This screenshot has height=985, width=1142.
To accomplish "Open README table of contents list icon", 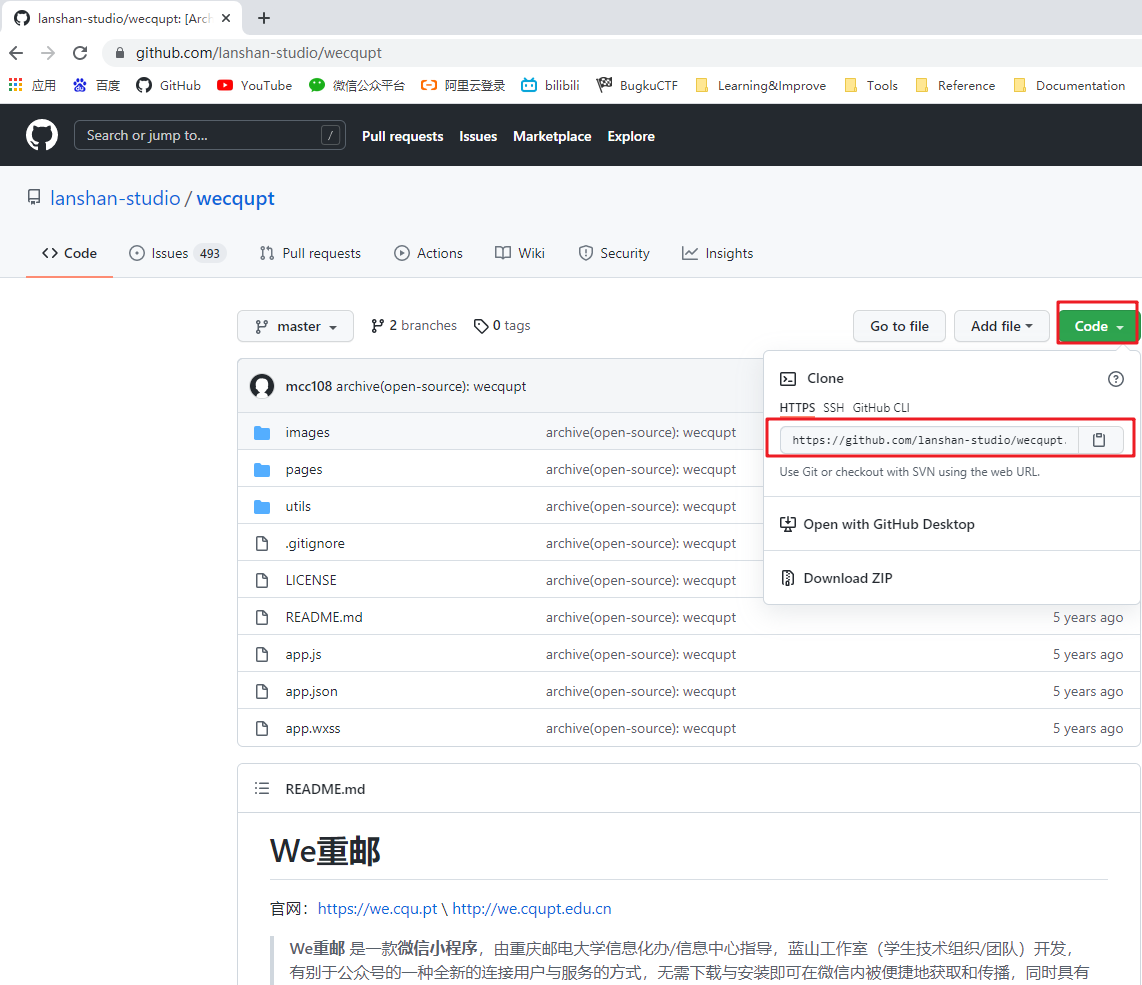I will [262, 788].
